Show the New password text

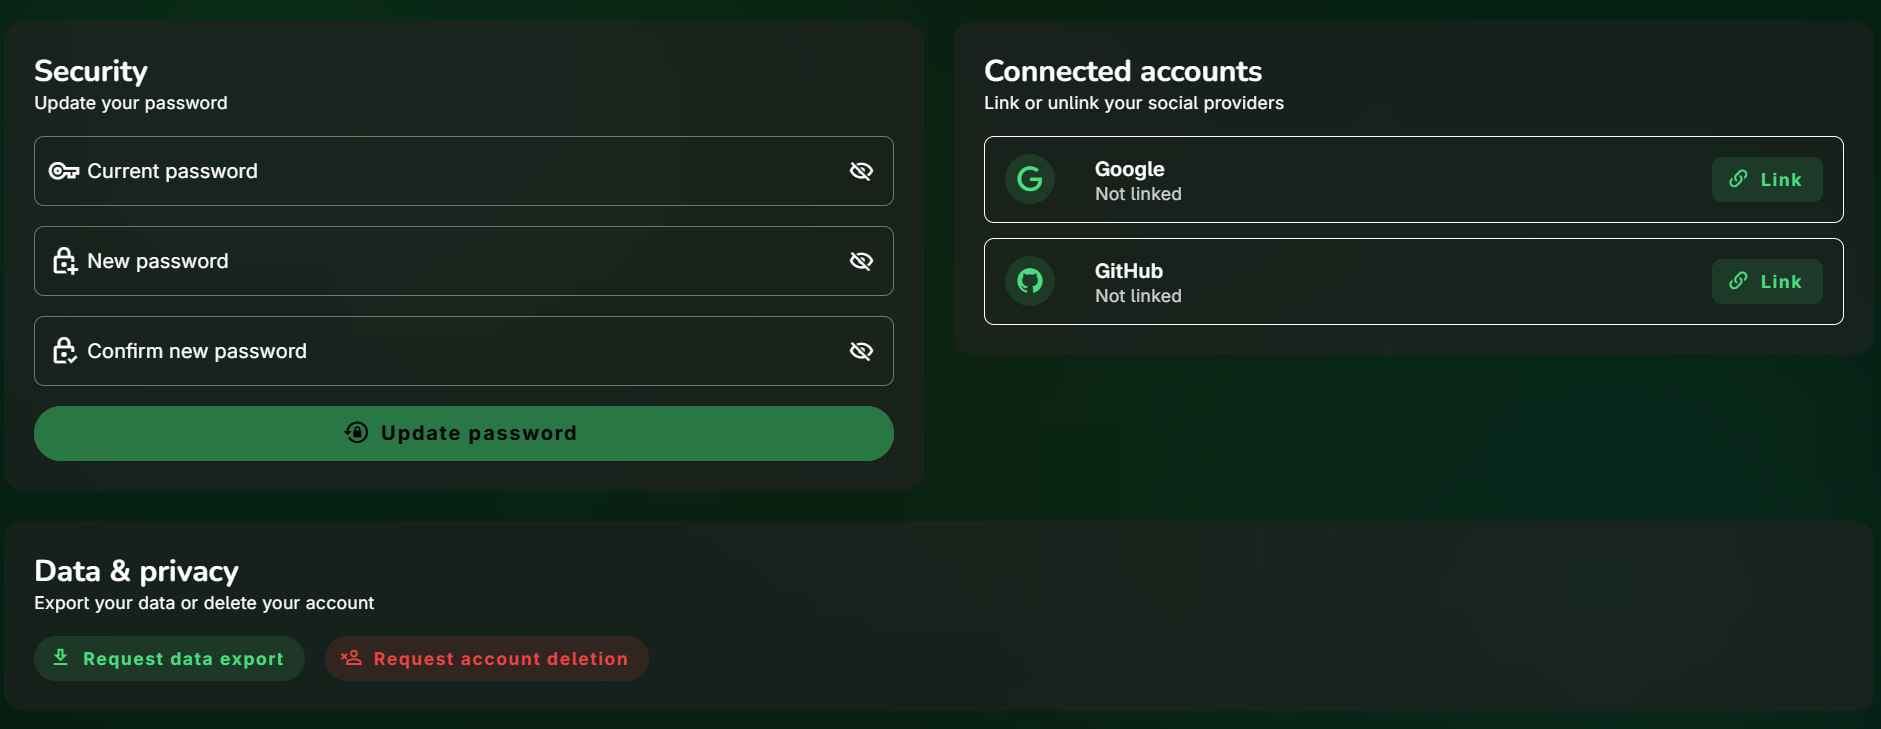(x=861, y=261)
